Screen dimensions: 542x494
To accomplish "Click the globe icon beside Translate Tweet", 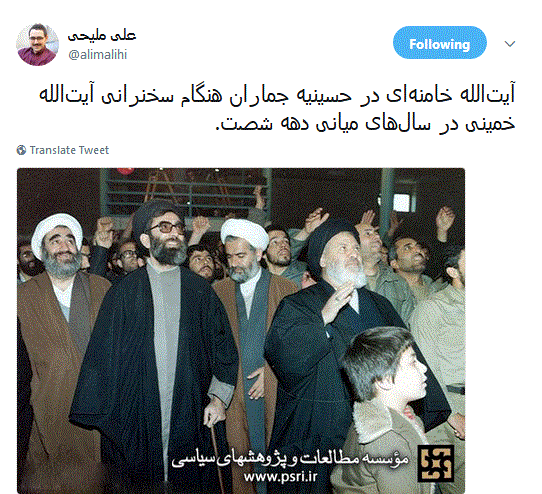I will click(21, 150).
